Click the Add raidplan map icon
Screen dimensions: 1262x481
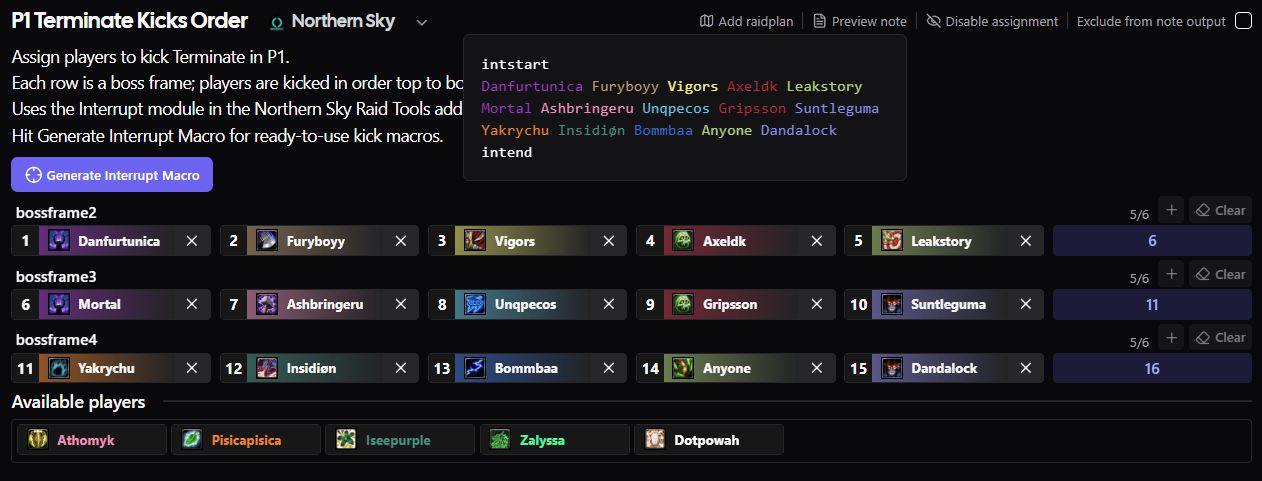pyautogui.click(x=707, y=21)
